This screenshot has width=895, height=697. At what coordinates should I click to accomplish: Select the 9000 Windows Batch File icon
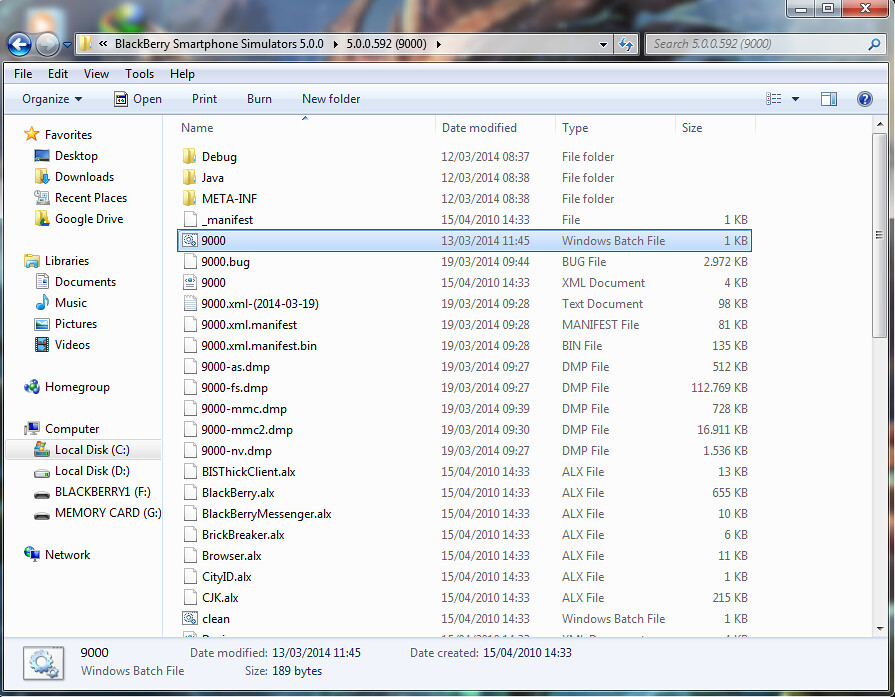190,241
